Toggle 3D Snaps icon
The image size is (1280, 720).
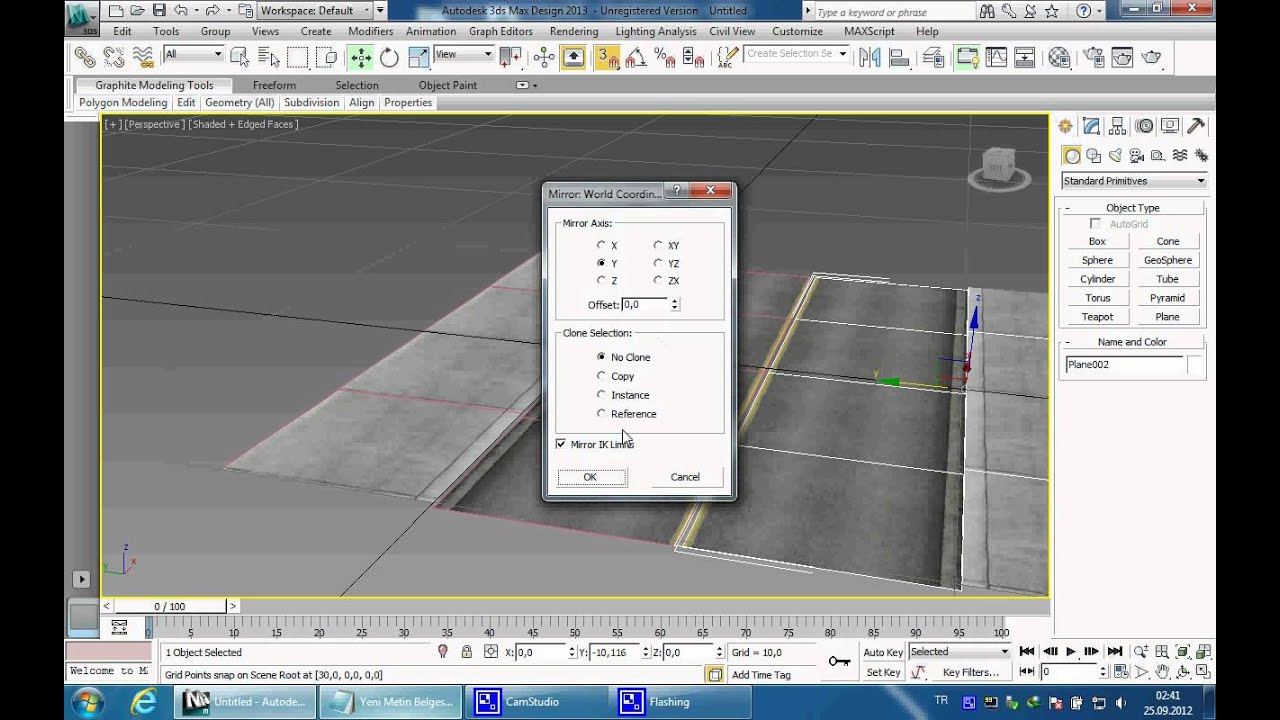[608, 57]
